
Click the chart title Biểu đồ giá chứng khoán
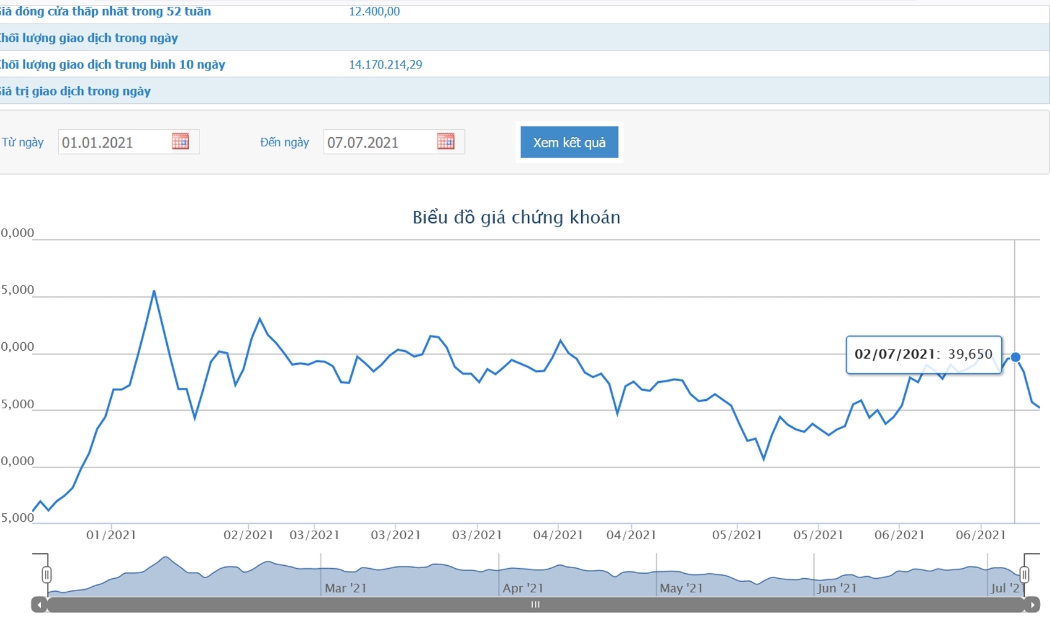[516, 218]
